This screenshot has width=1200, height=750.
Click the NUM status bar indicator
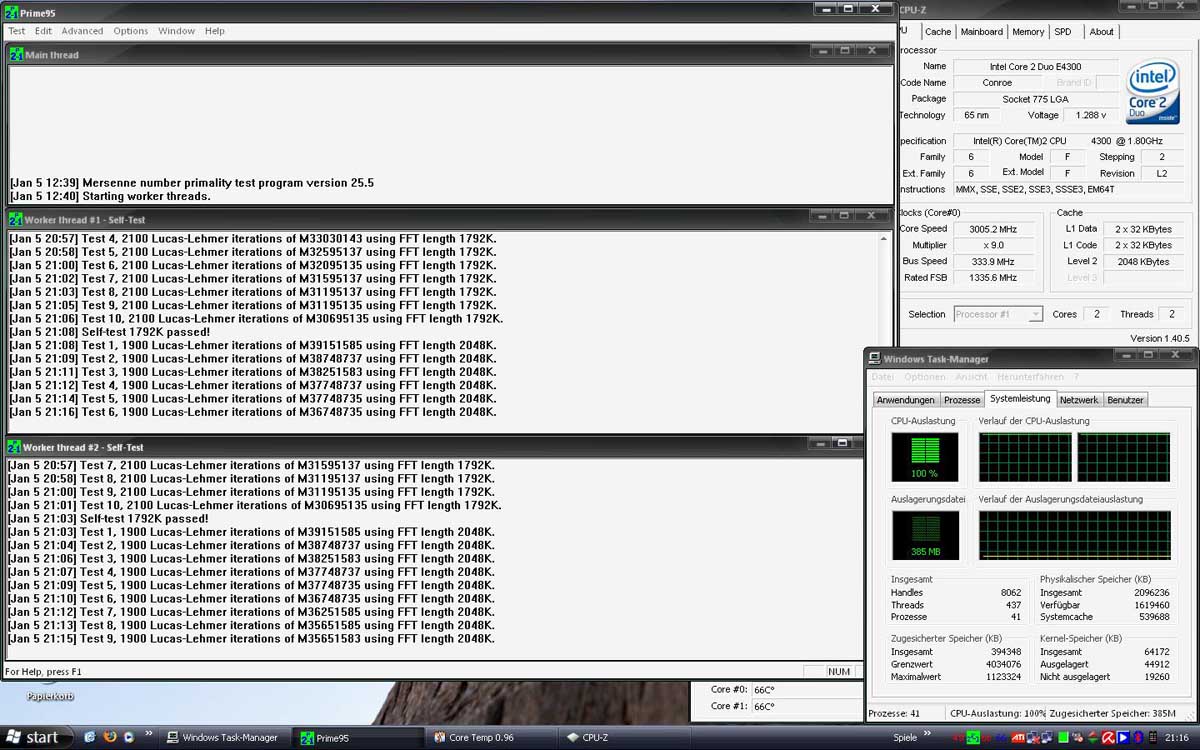pos(839,672)
